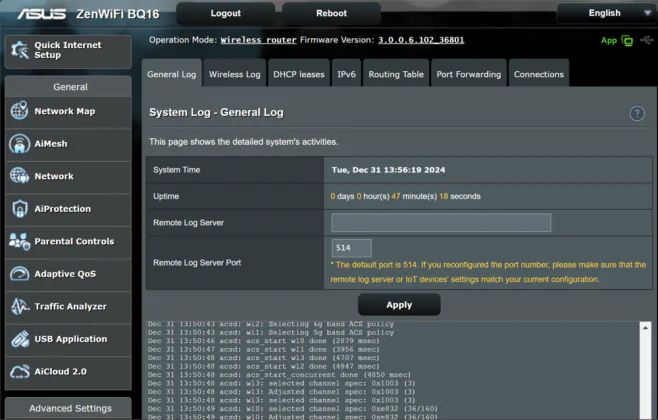Click the Logout button

226,13
